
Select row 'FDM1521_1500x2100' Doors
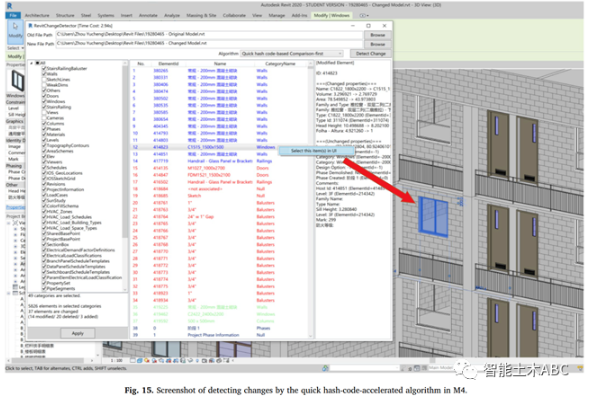219,175
